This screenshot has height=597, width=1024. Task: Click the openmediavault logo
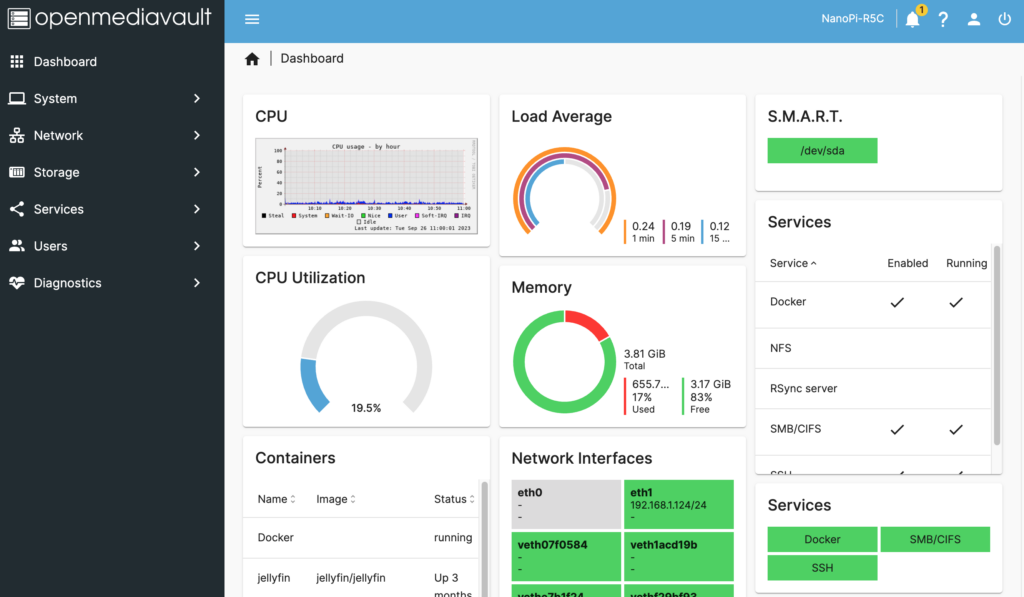tap(110, 19)
